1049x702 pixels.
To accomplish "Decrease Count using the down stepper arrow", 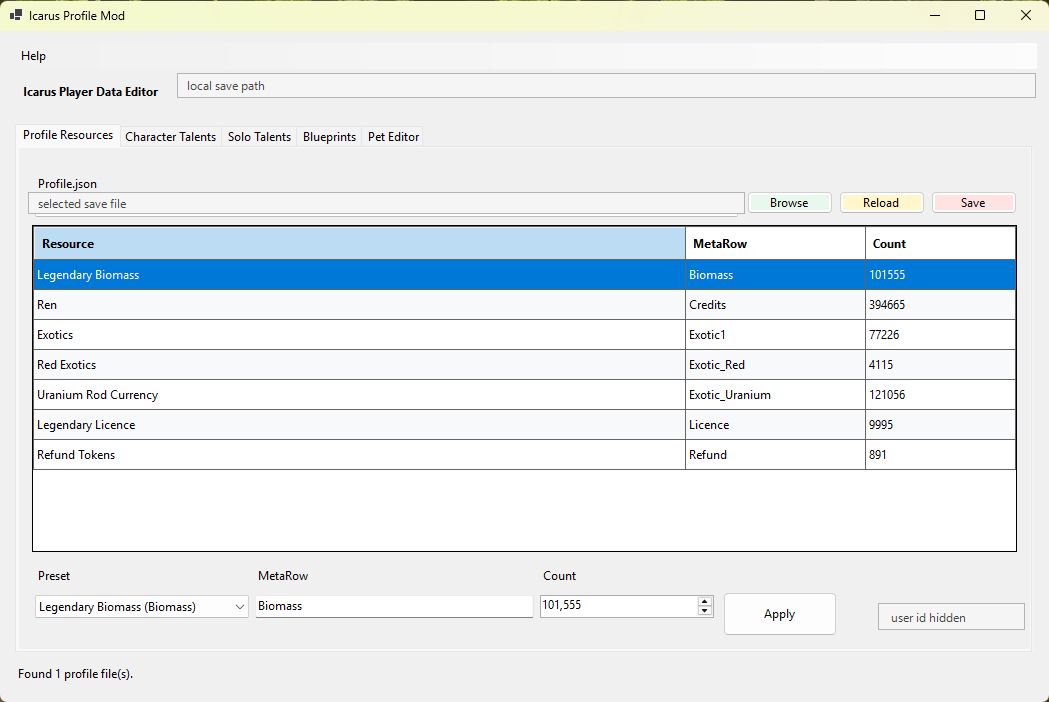I will 704,610.
